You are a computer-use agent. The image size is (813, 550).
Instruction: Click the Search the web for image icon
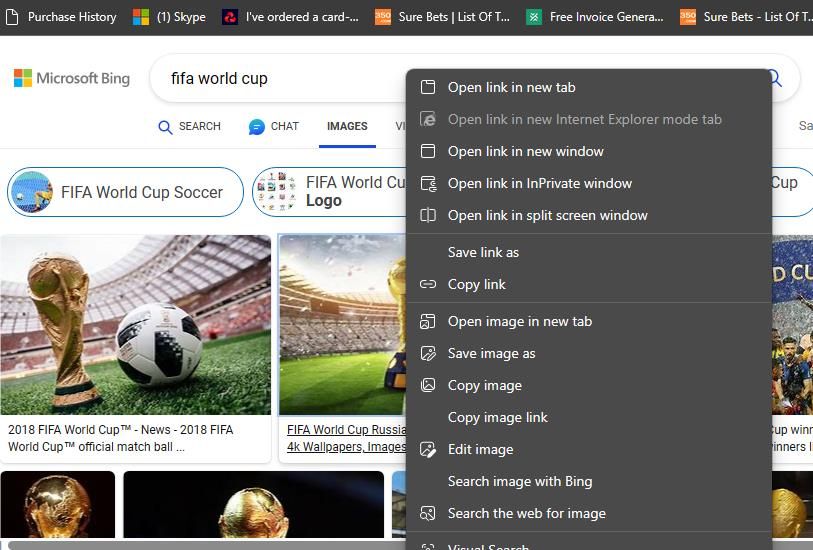(428, 513)
